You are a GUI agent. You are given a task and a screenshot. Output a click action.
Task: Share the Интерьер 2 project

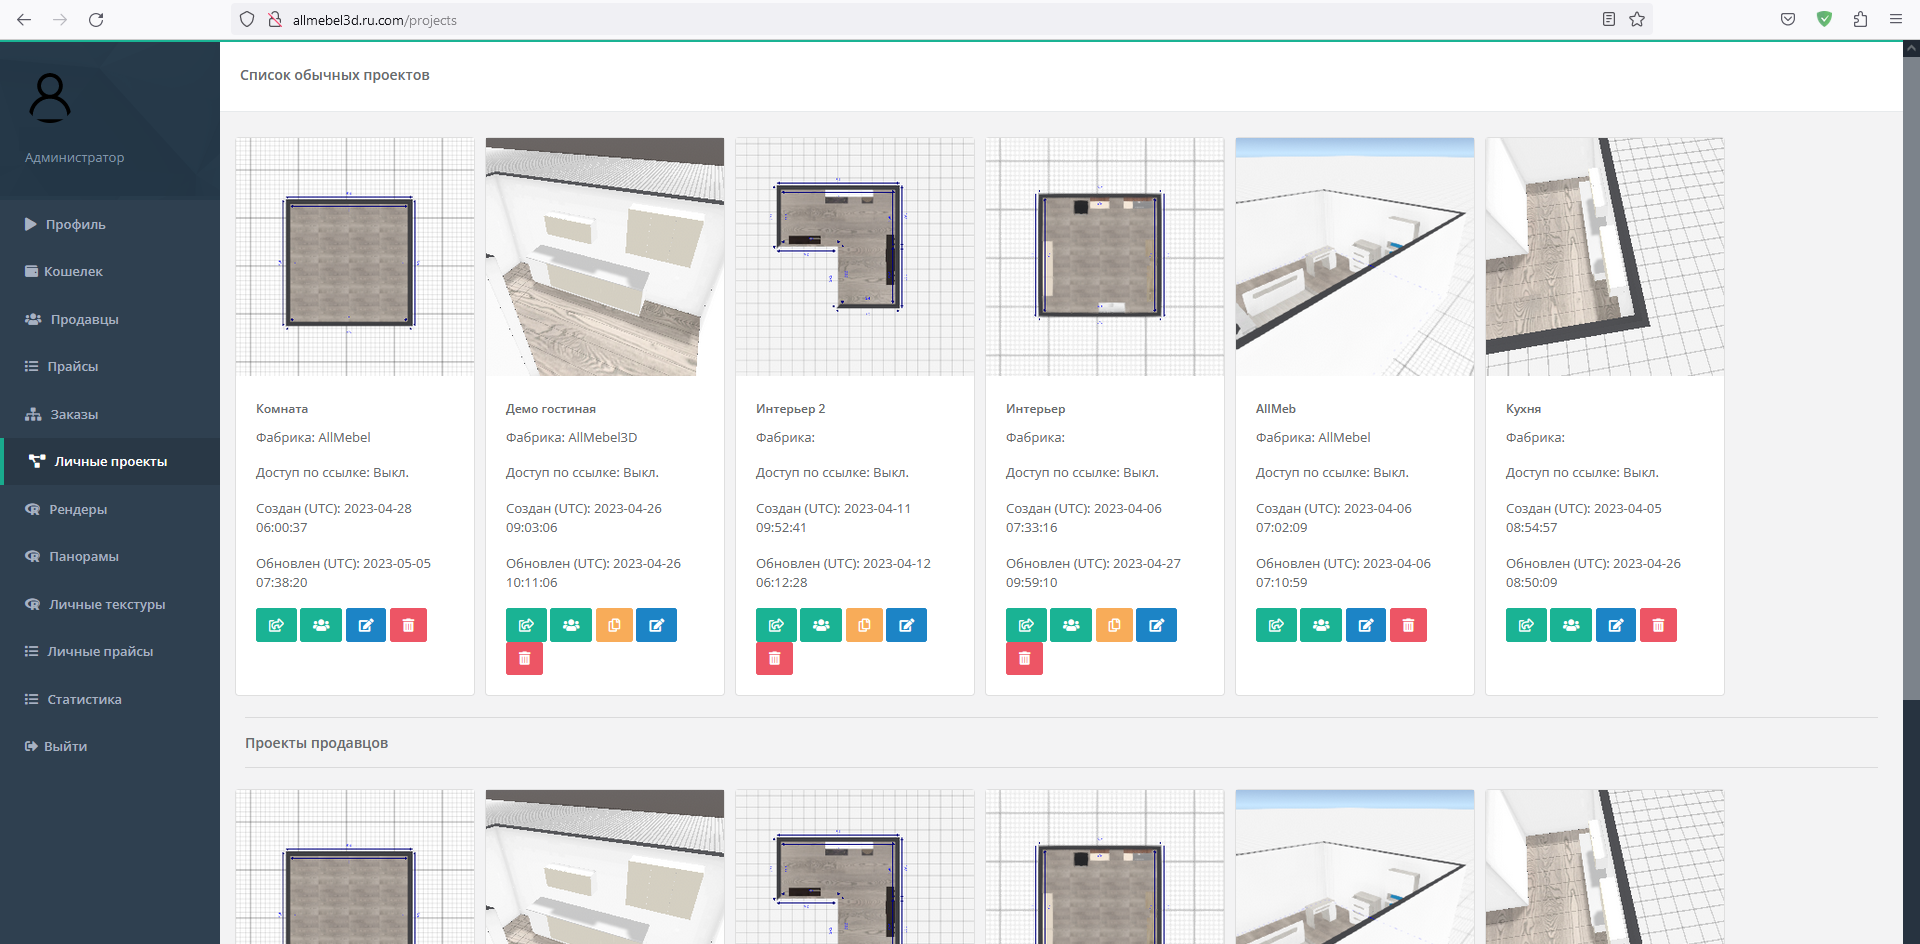point(776,625)
